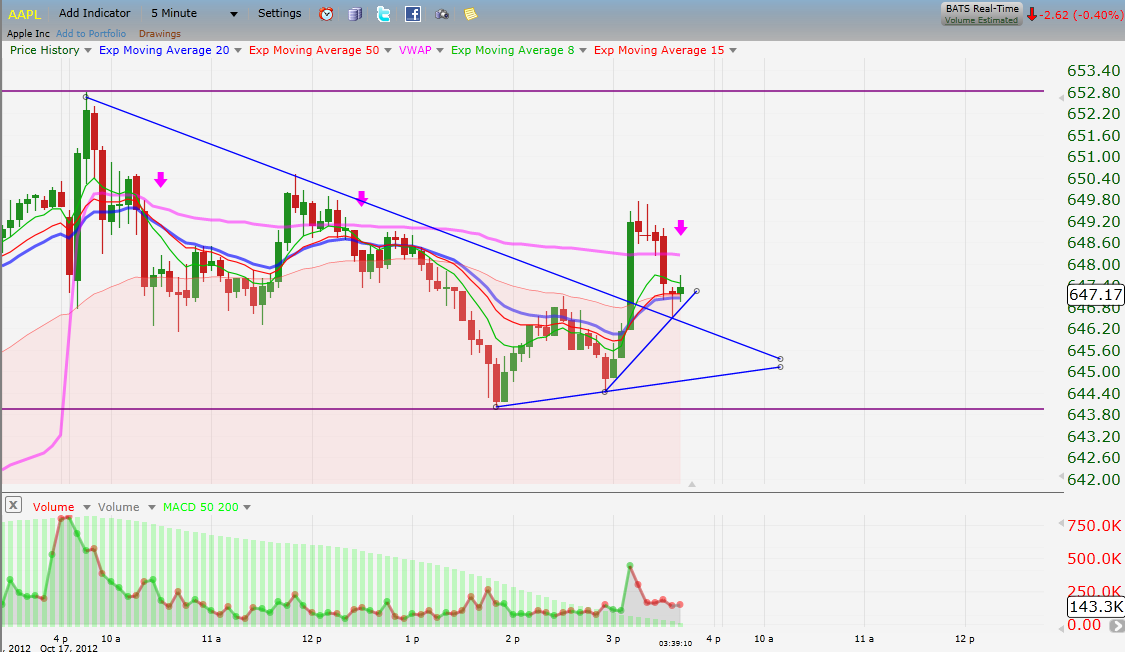
Task: Click the database stack icon in toolbar
Action: (x=355, y=14)
